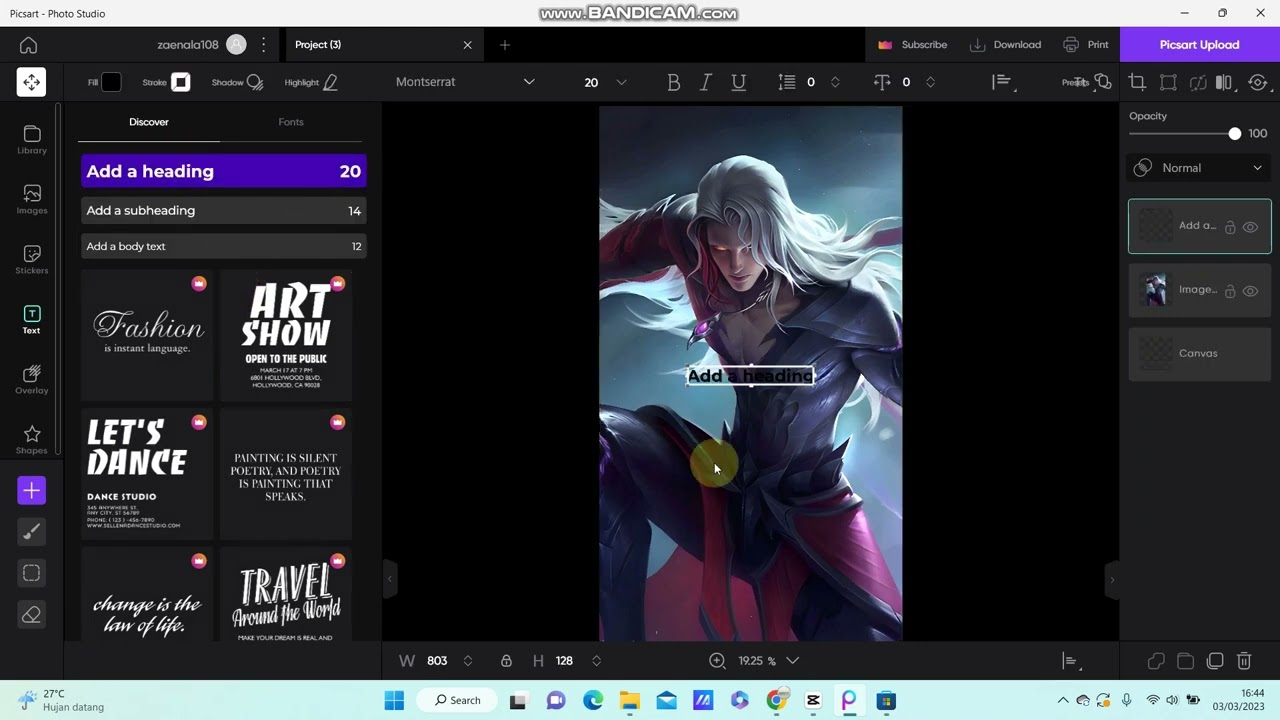This screenshot has height=720, width=1280.
Task: Toggle italic formatting
Action: point(705,82)
